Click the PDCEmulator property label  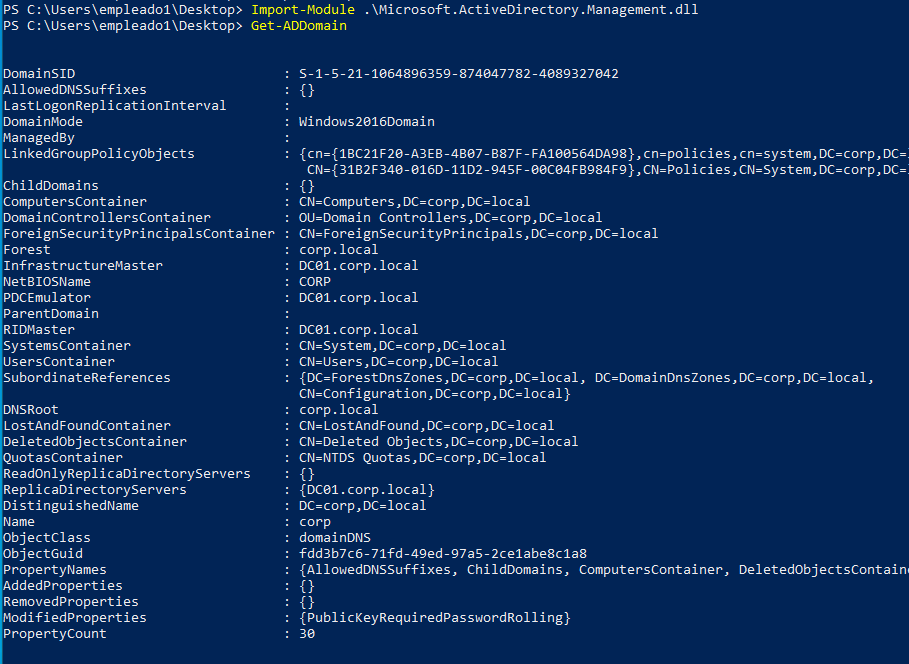click(x=47, y=297)
